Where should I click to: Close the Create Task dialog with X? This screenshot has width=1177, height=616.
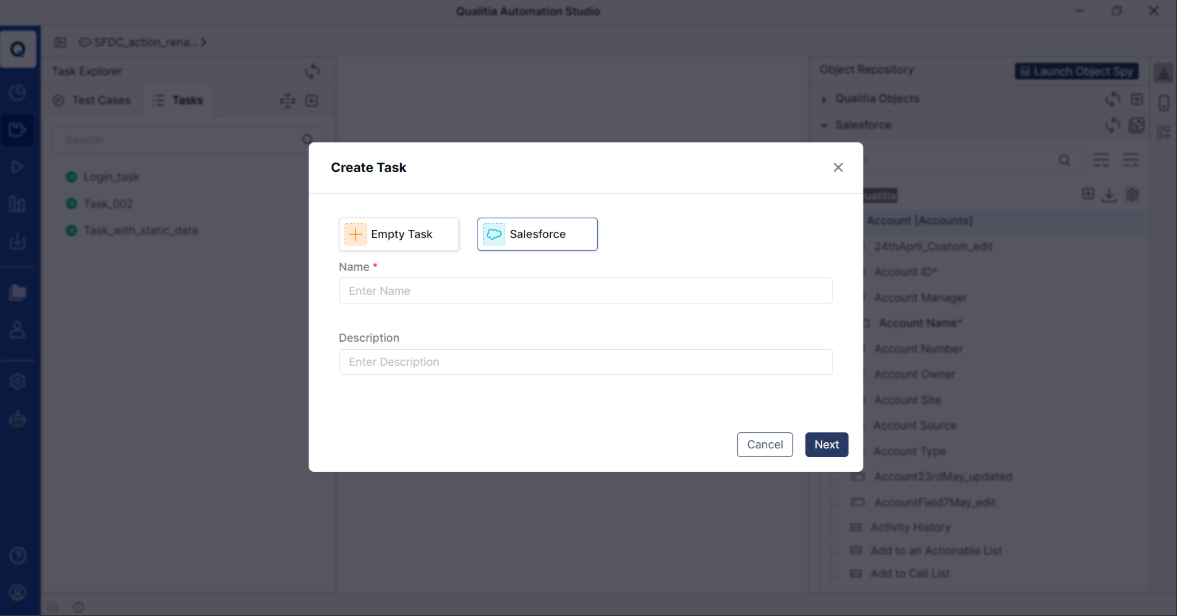click(x=838, y=167)
